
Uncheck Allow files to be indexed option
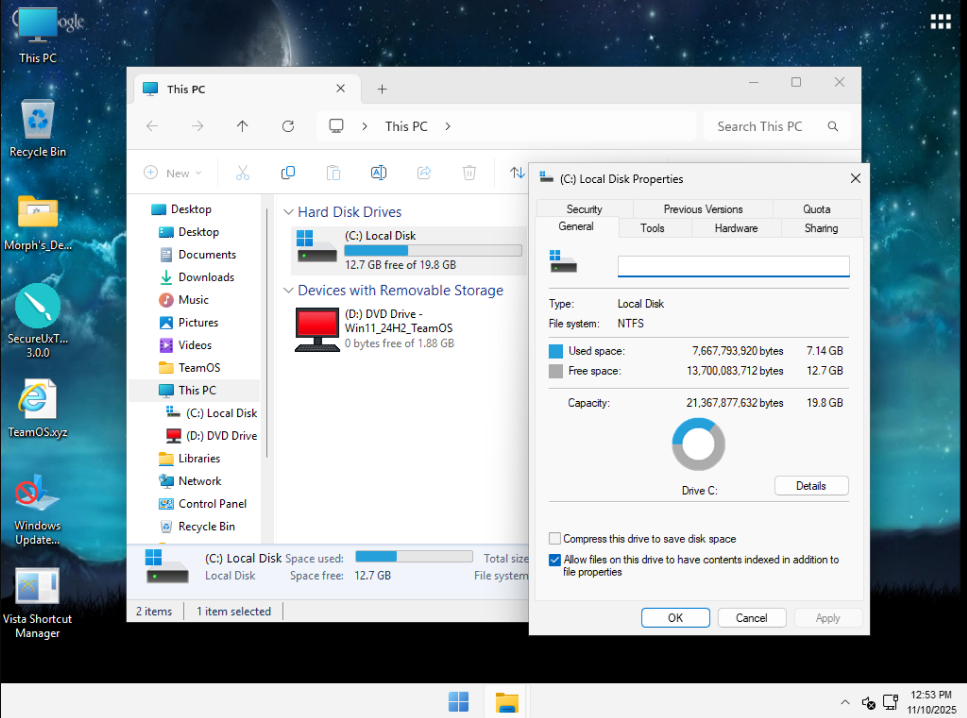tap(555, 560)
